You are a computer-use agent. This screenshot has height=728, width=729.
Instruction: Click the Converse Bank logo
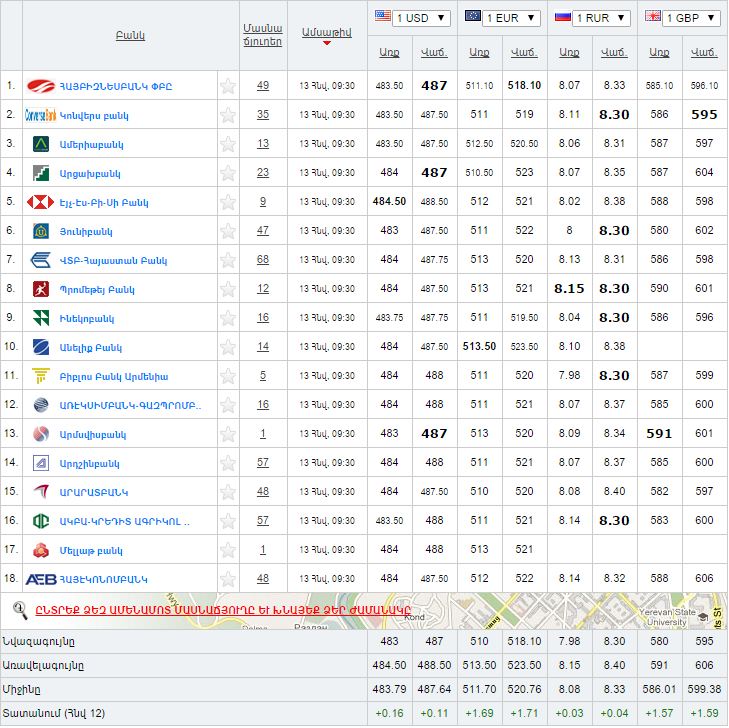39,115
